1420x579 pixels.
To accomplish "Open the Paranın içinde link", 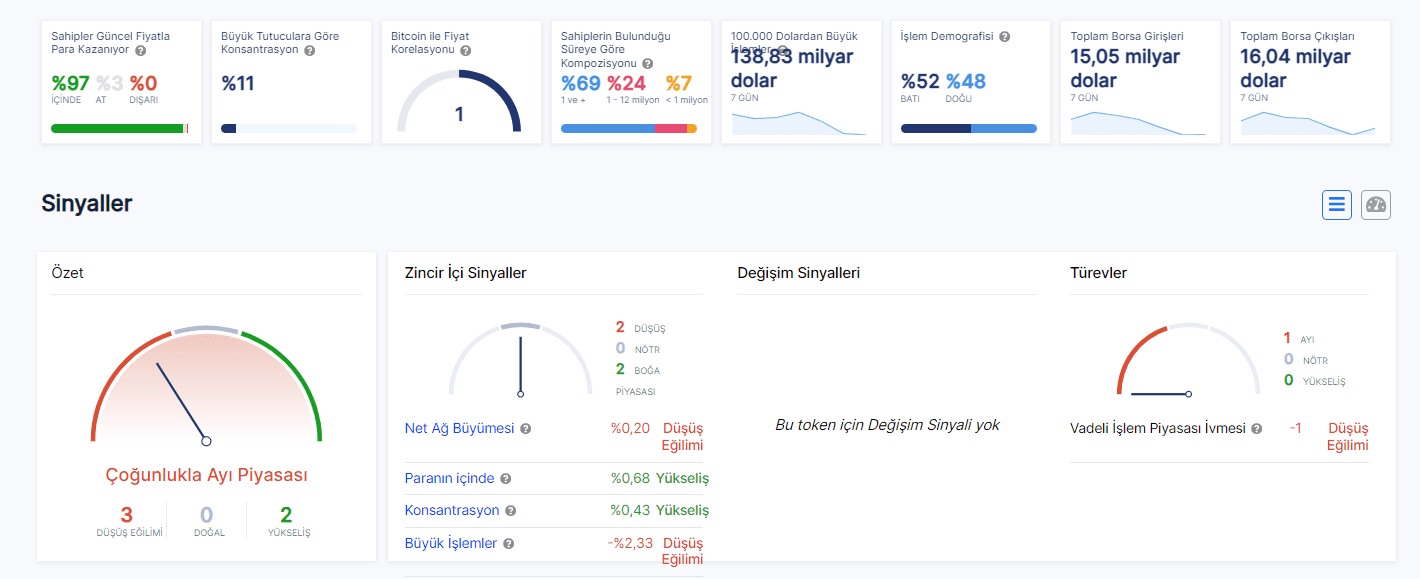I will tap(449, 478).
